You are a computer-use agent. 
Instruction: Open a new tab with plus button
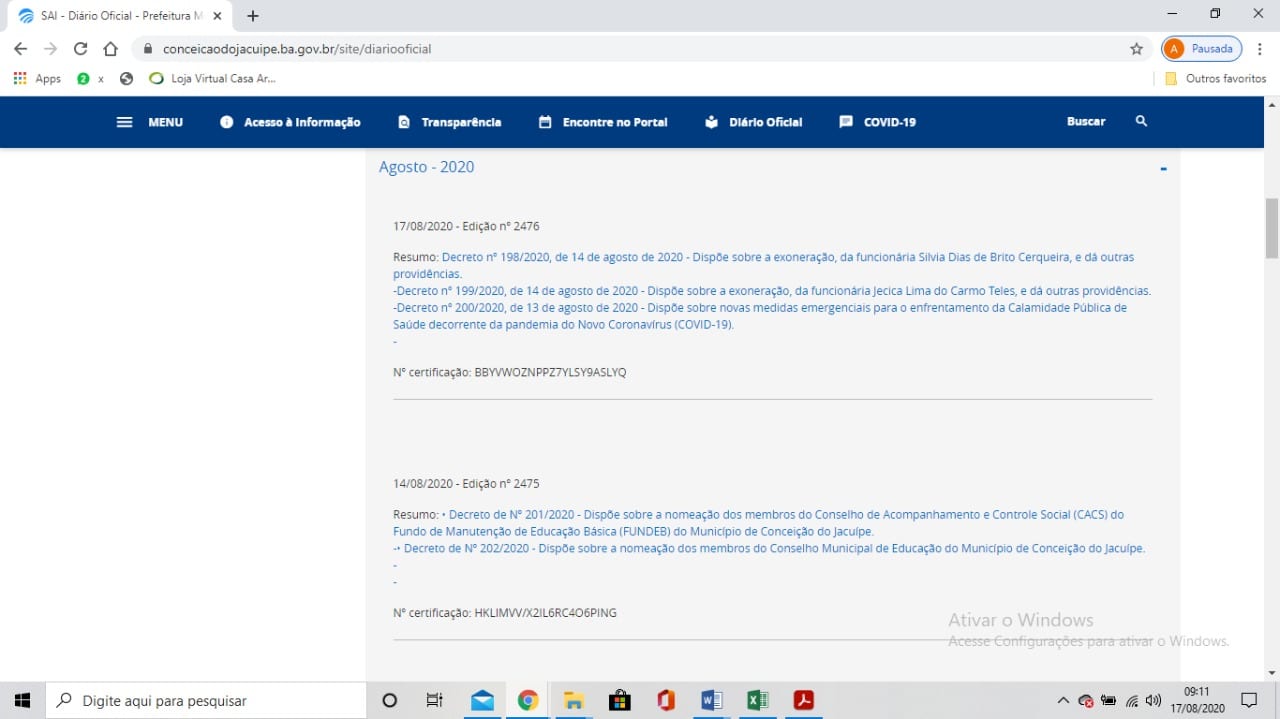pyautogui.click(x=253, y=16)
